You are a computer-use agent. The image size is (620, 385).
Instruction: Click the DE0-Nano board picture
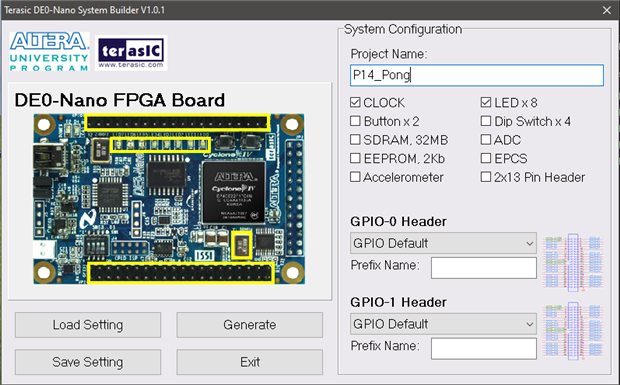point(169,199)
